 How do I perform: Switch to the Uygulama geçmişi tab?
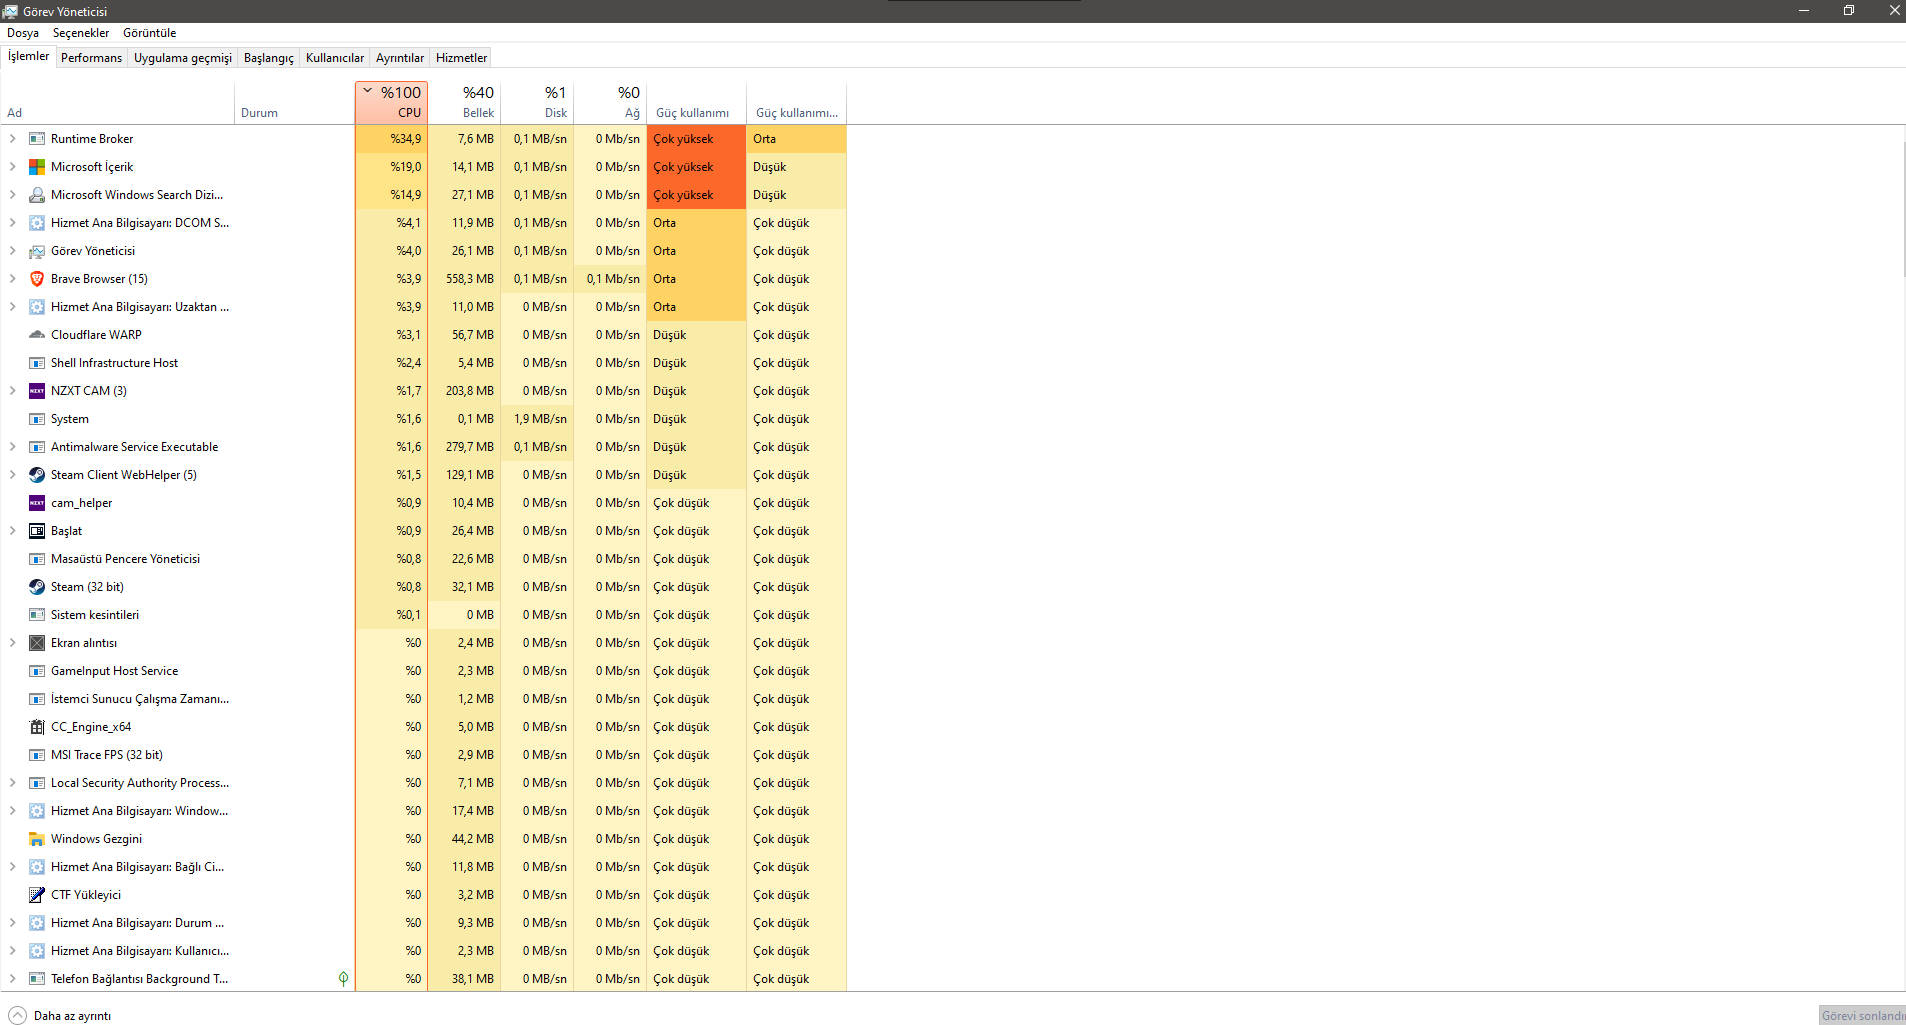click(x=183, y=58)
